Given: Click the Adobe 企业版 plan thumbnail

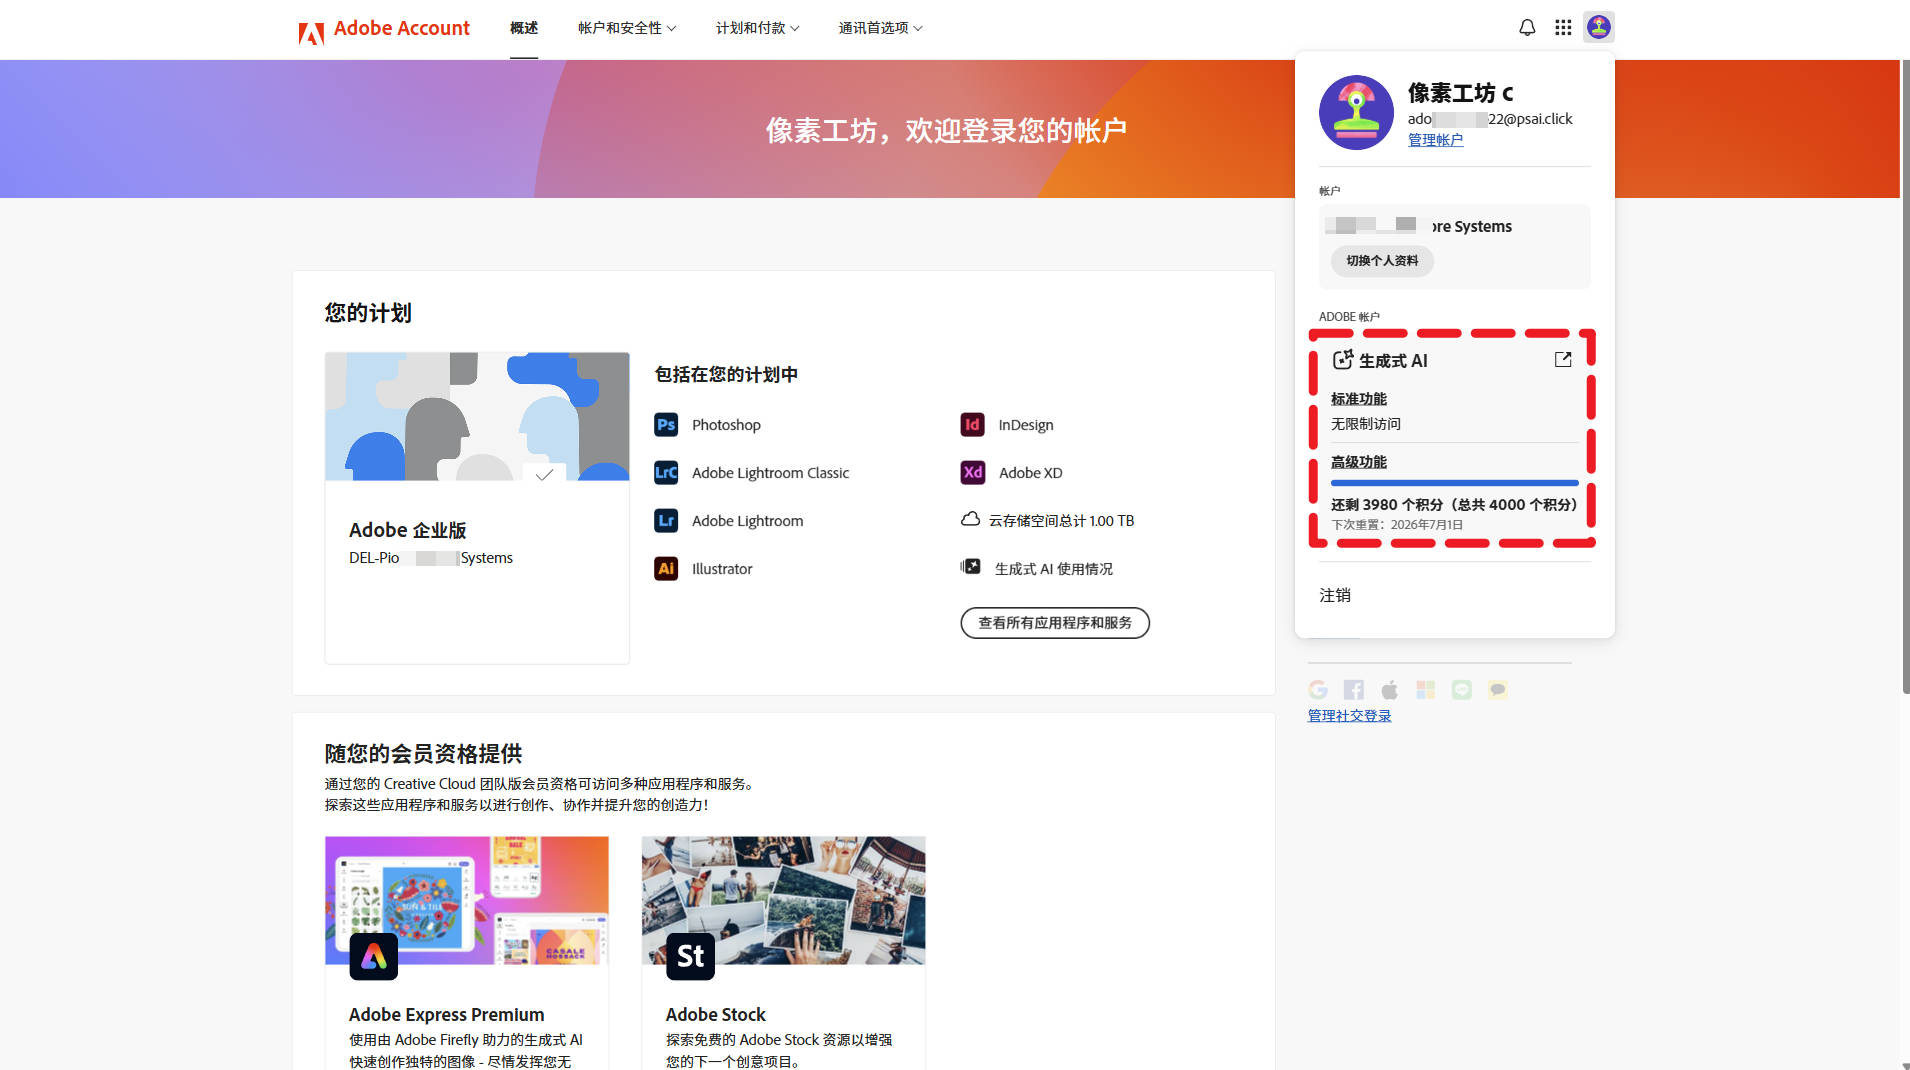Looking at the screenshot, I should click(477, 416).
